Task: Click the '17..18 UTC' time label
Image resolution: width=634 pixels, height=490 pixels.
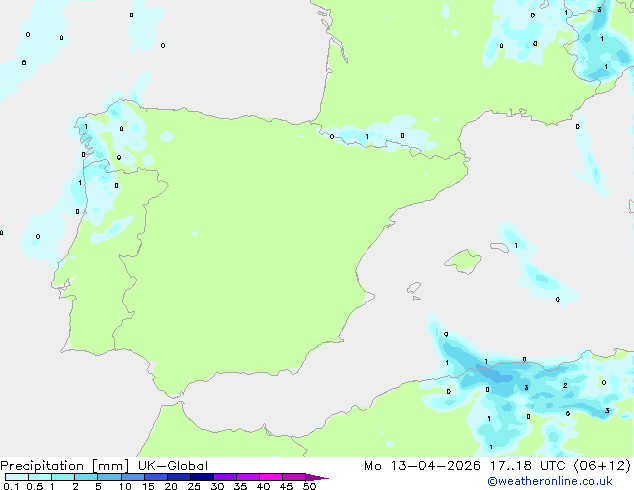Action: [x=527, y=466]
